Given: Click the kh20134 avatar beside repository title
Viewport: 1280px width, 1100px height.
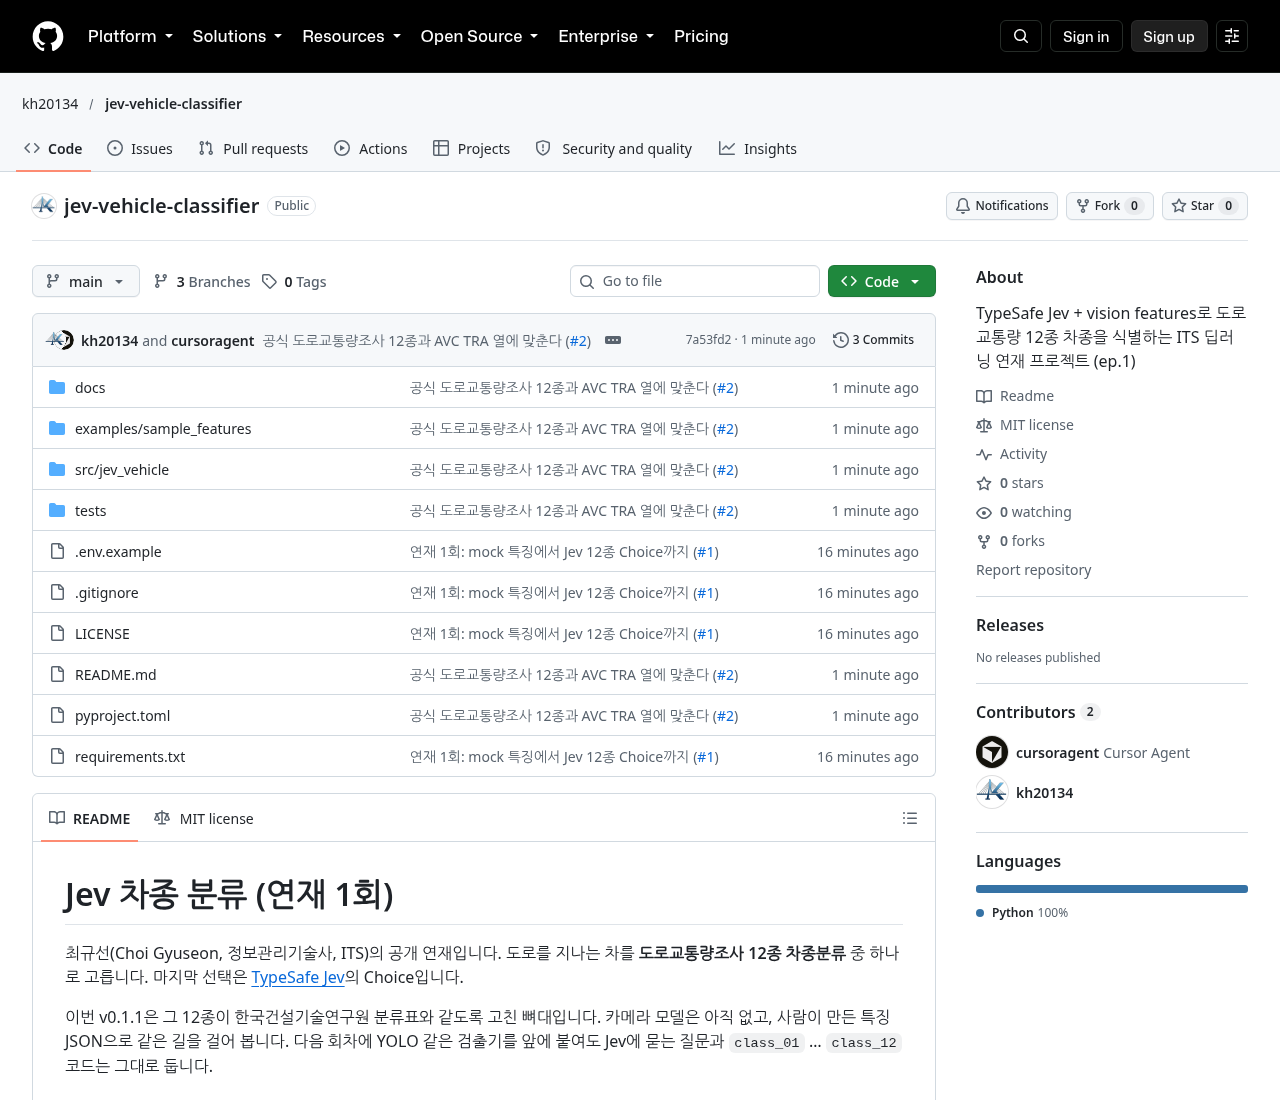Looking at the screenshot, I should 44,206.
